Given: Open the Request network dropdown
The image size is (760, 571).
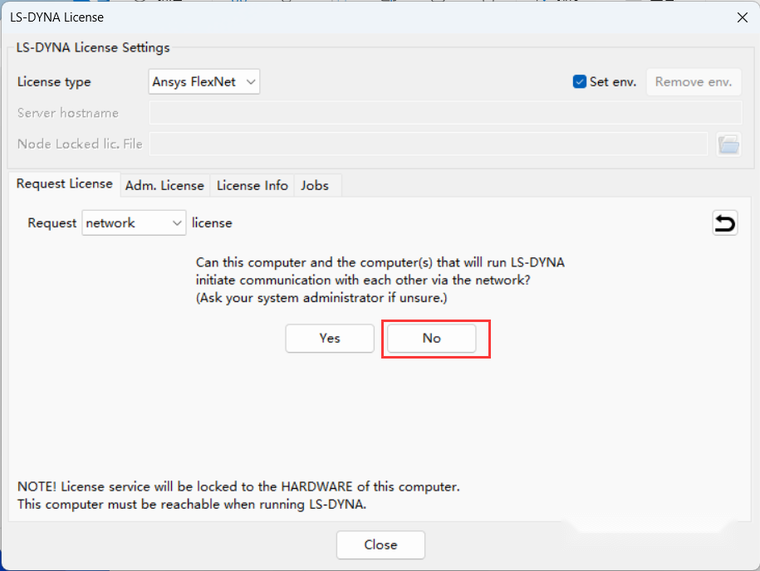Looking at the screenshot, I should pos(134,223).
